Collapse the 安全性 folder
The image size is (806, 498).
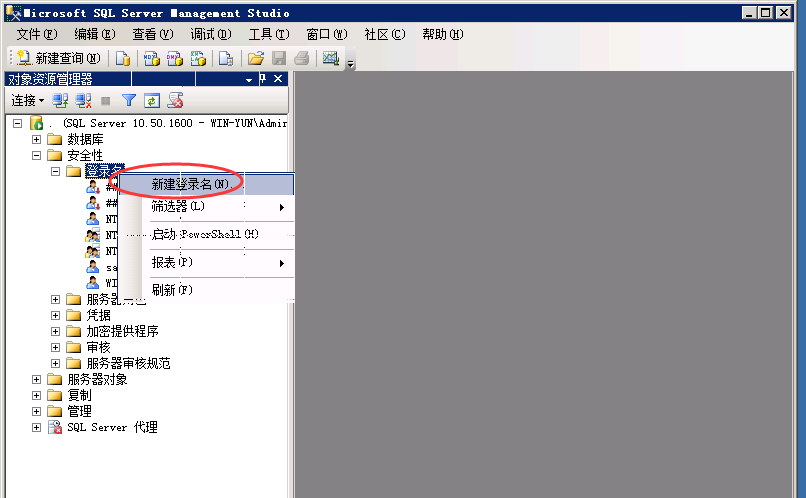(36, 155)
